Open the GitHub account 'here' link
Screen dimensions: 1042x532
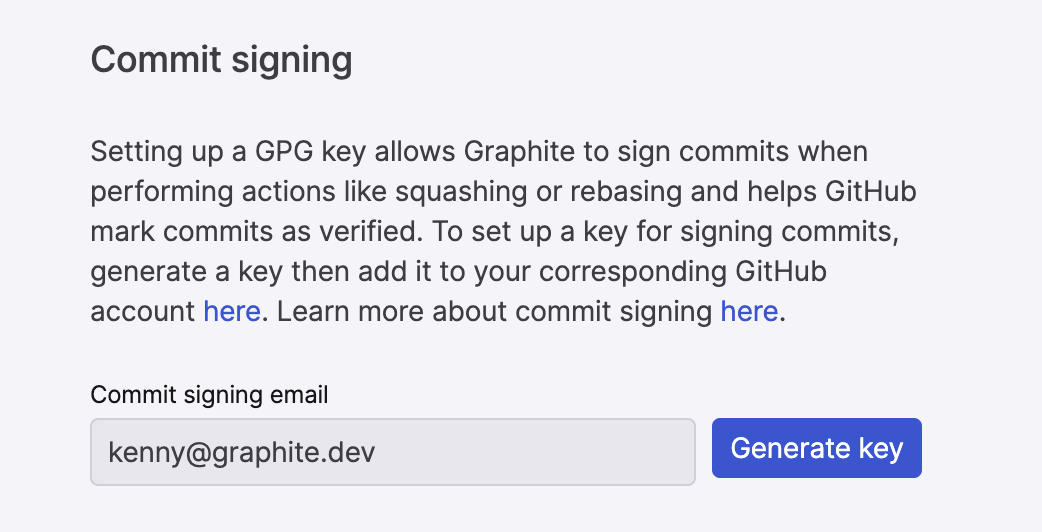(x=232, y=311)
